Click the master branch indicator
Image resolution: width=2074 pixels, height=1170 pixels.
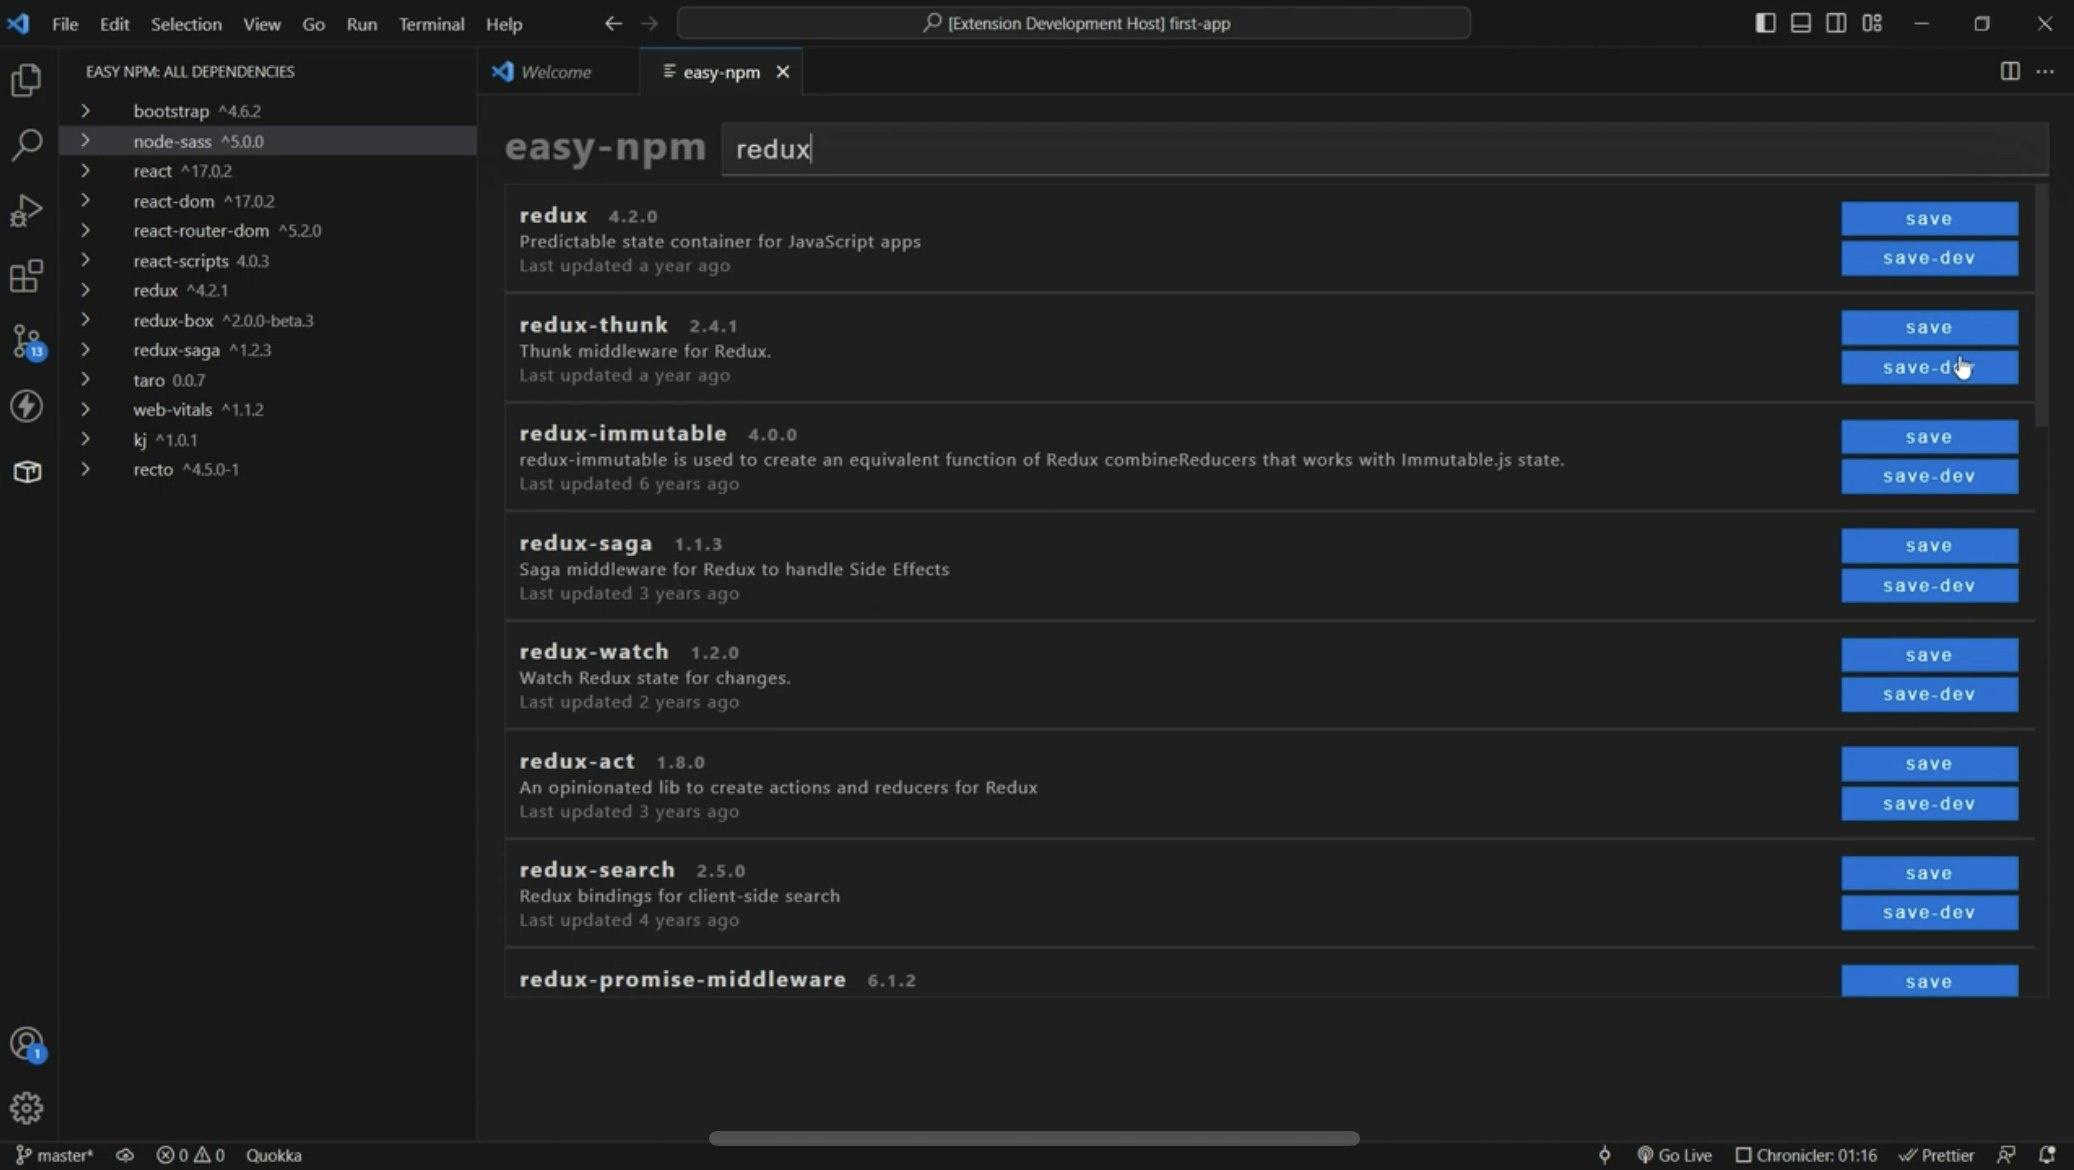coord(55,1155)
